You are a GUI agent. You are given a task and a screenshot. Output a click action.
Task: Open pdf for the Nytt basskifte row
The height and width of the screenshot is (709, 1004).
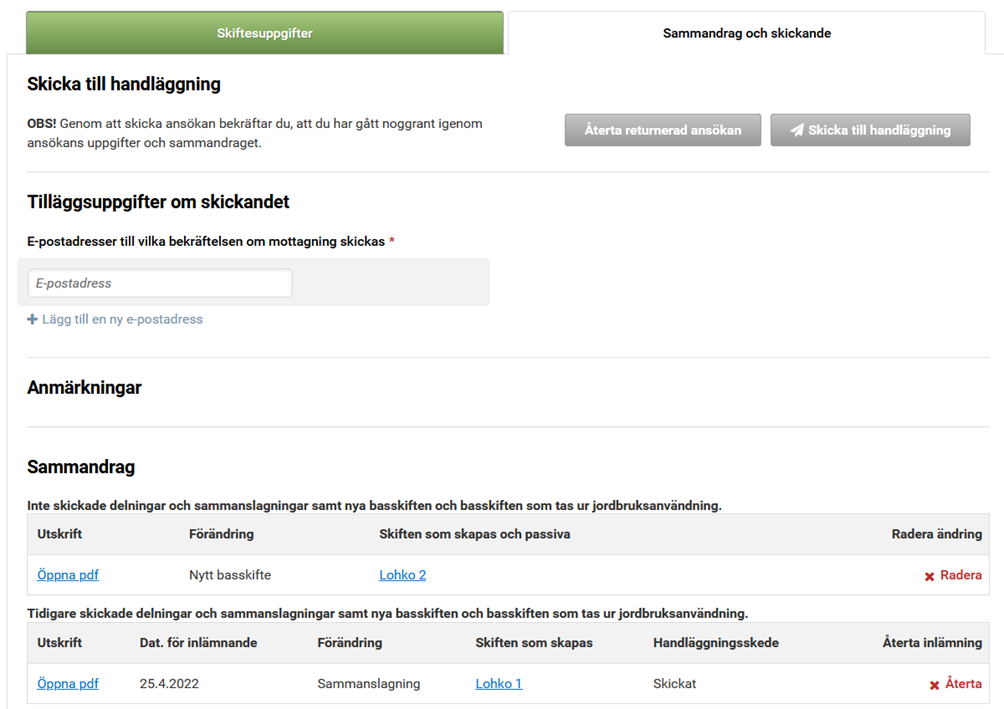pos(68,575)
